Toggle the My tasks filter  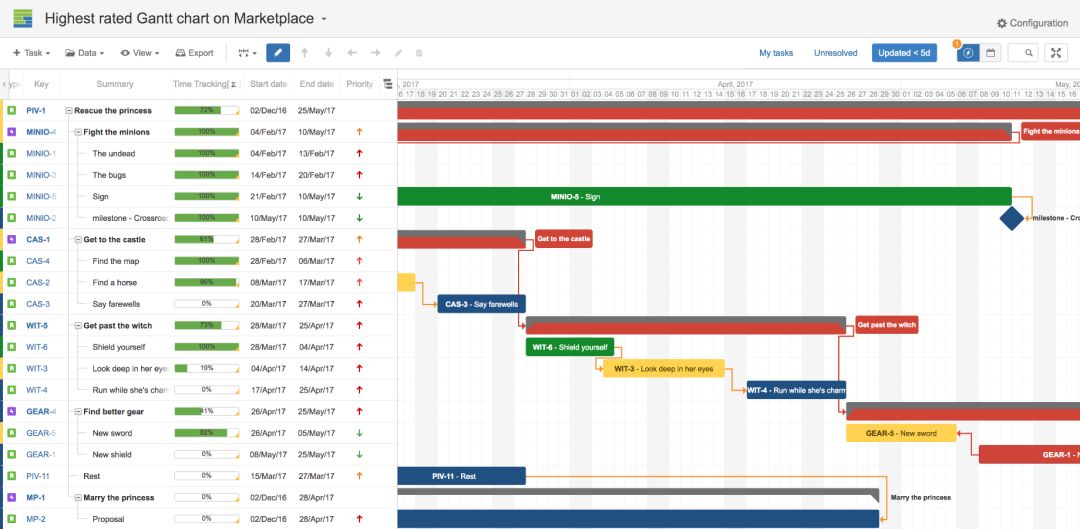click(776, 53)
